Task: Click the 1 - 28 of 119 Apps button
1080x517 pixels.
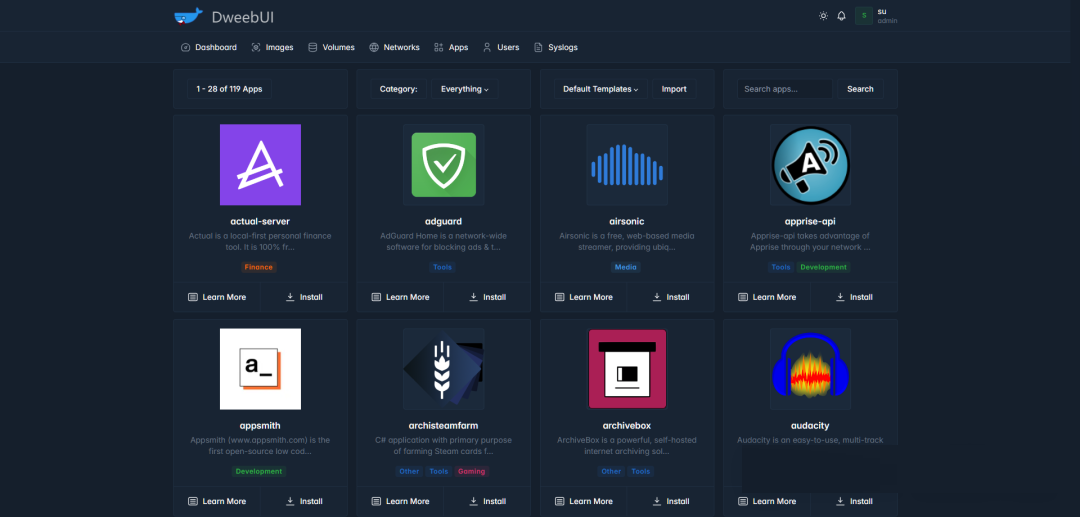Action: 229,89
